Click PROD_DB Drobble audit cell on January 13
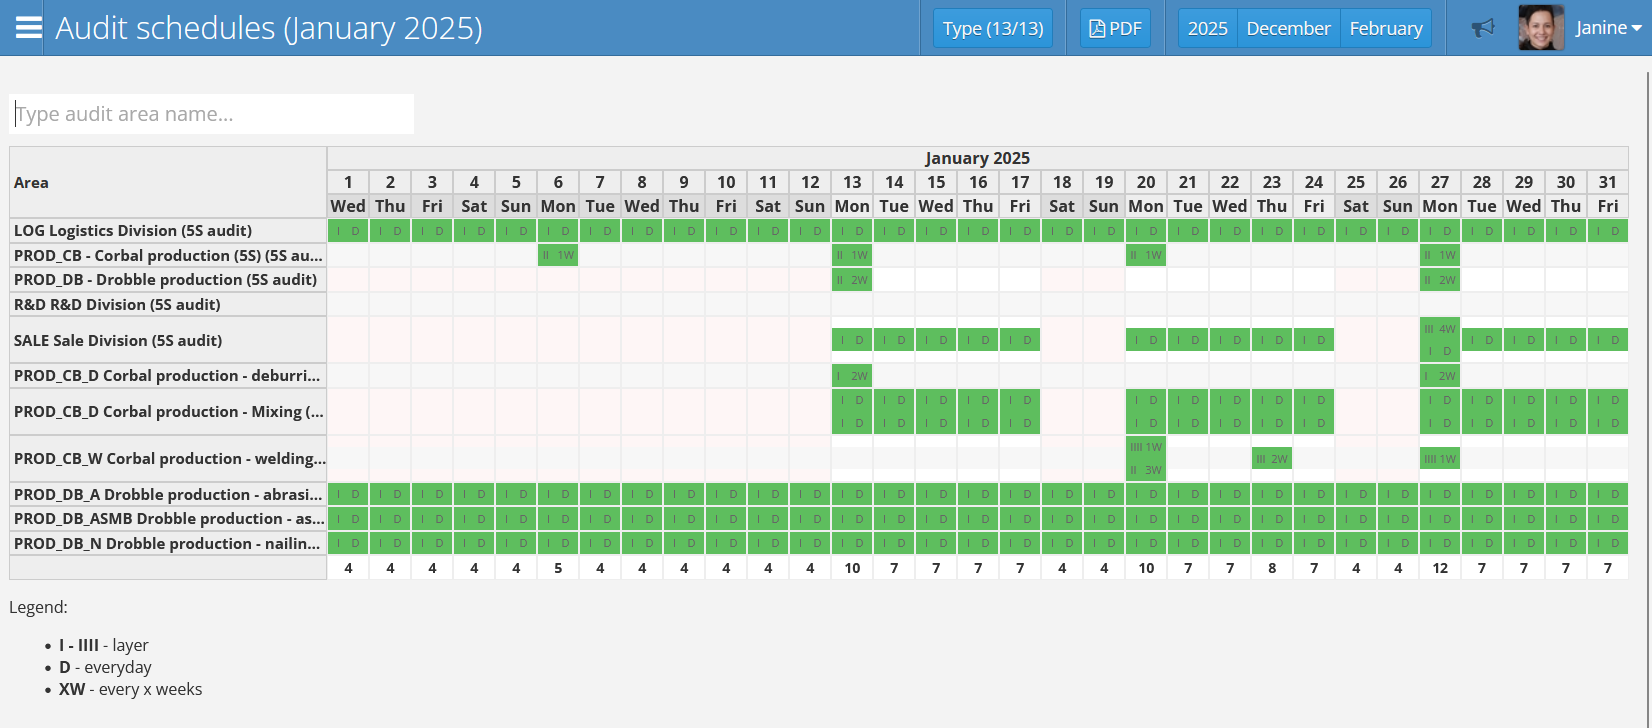 tap(852, 280)
